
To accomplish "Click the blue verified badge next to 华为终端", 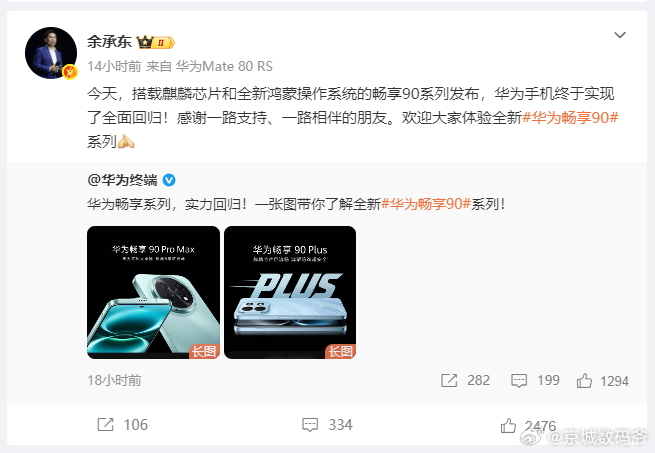I will [x=169, y=180].
